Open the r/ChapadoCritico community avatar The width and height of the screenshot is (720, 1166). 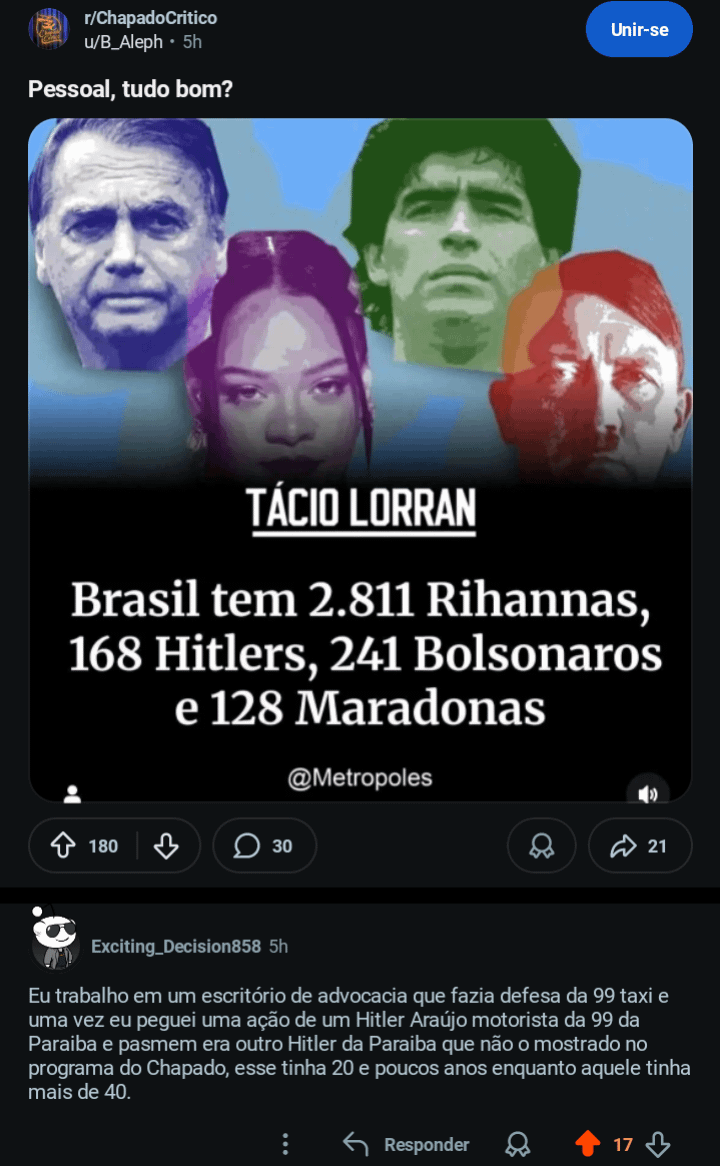[49, 30]
